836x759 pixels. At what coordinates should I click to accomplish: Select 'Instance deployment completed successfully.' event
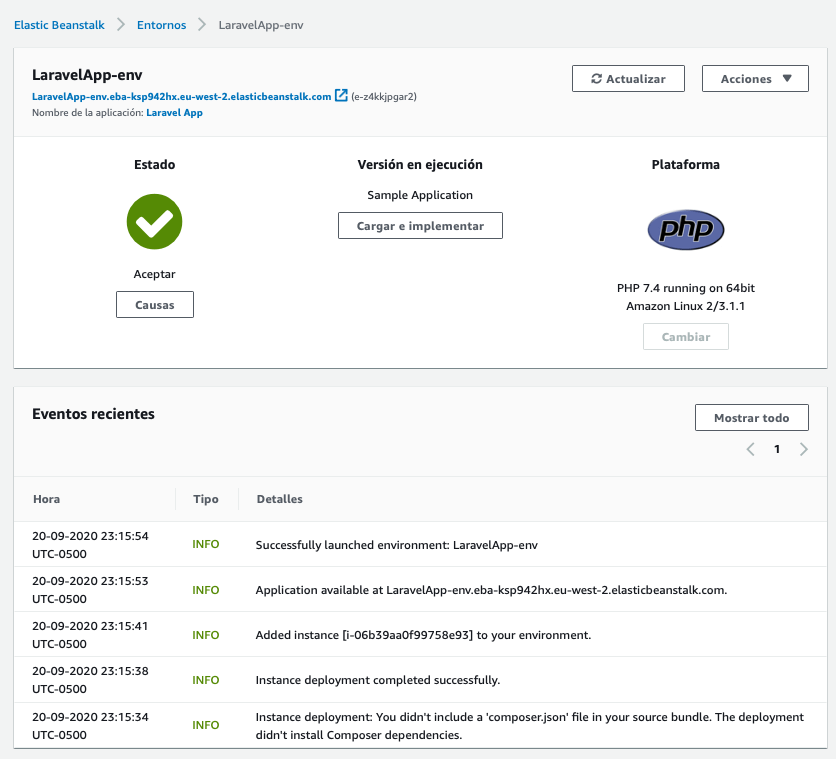(377, 680)
